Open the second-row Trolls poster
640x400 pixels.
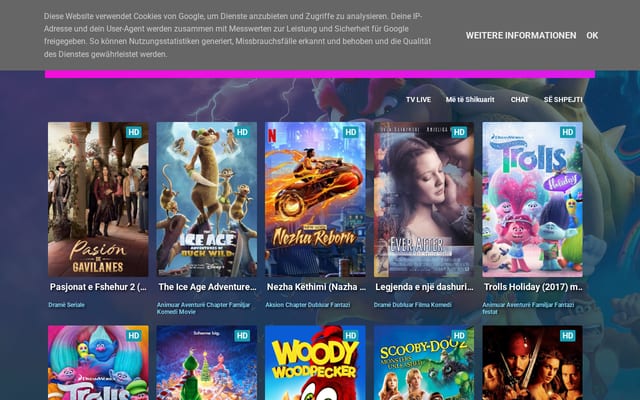(98, 363)
